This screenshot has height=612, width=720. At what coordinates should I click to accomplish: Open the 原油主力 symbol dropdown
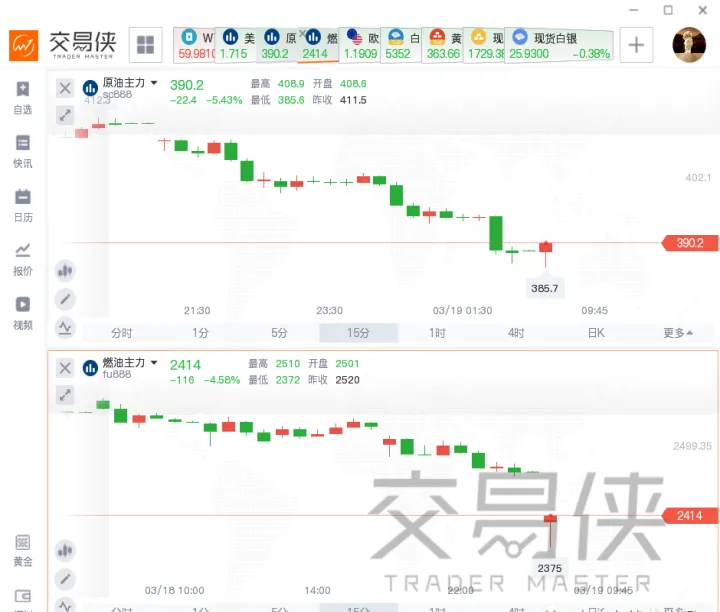tap(153, 84)
